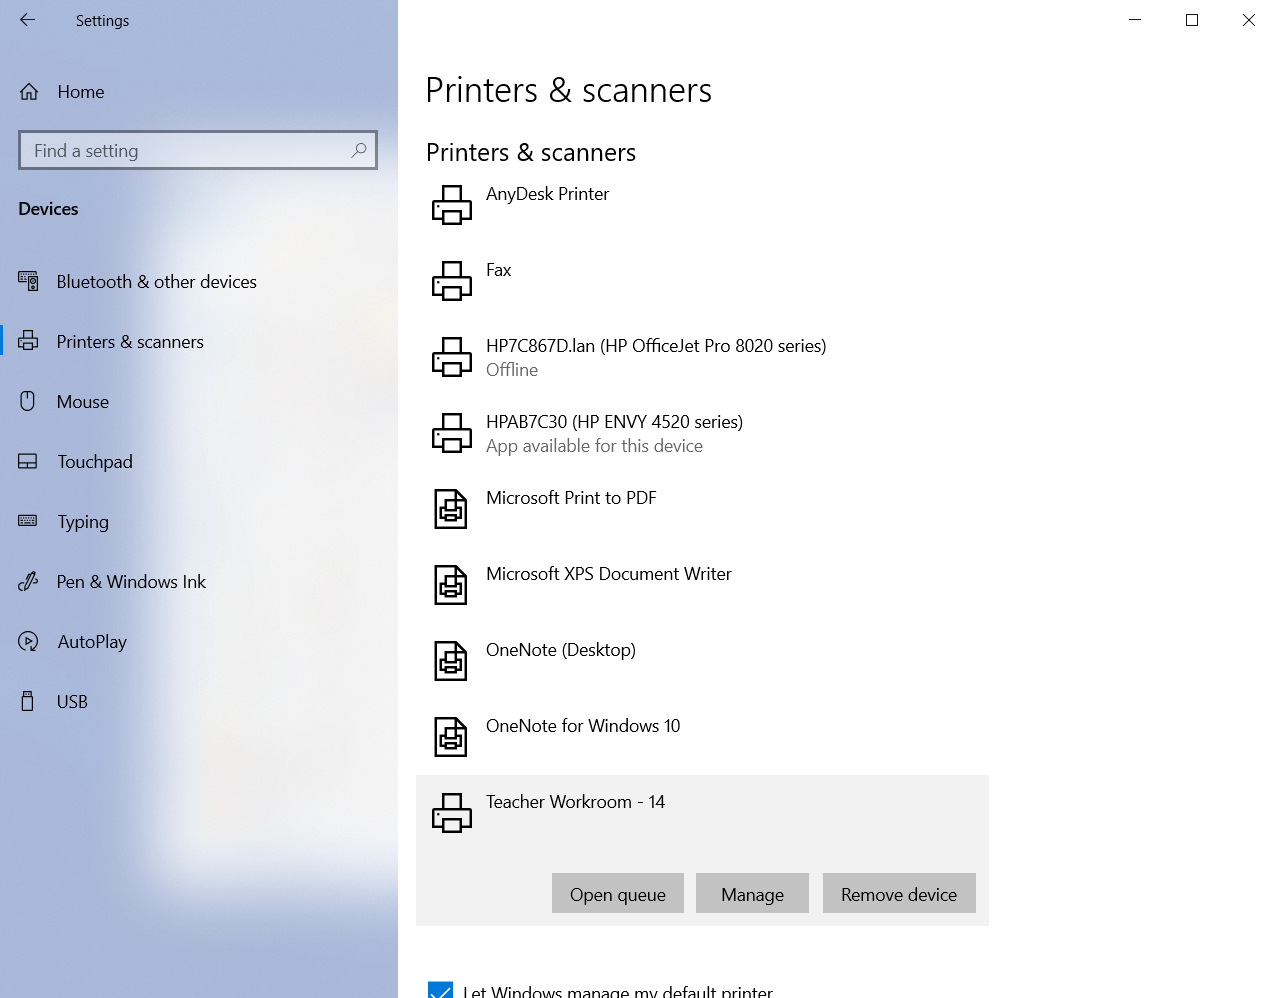Screen dimensions: 1277x998
Task: Click the Typing keyboard icon
Action: pyautogui.click(x=28, y=521)
